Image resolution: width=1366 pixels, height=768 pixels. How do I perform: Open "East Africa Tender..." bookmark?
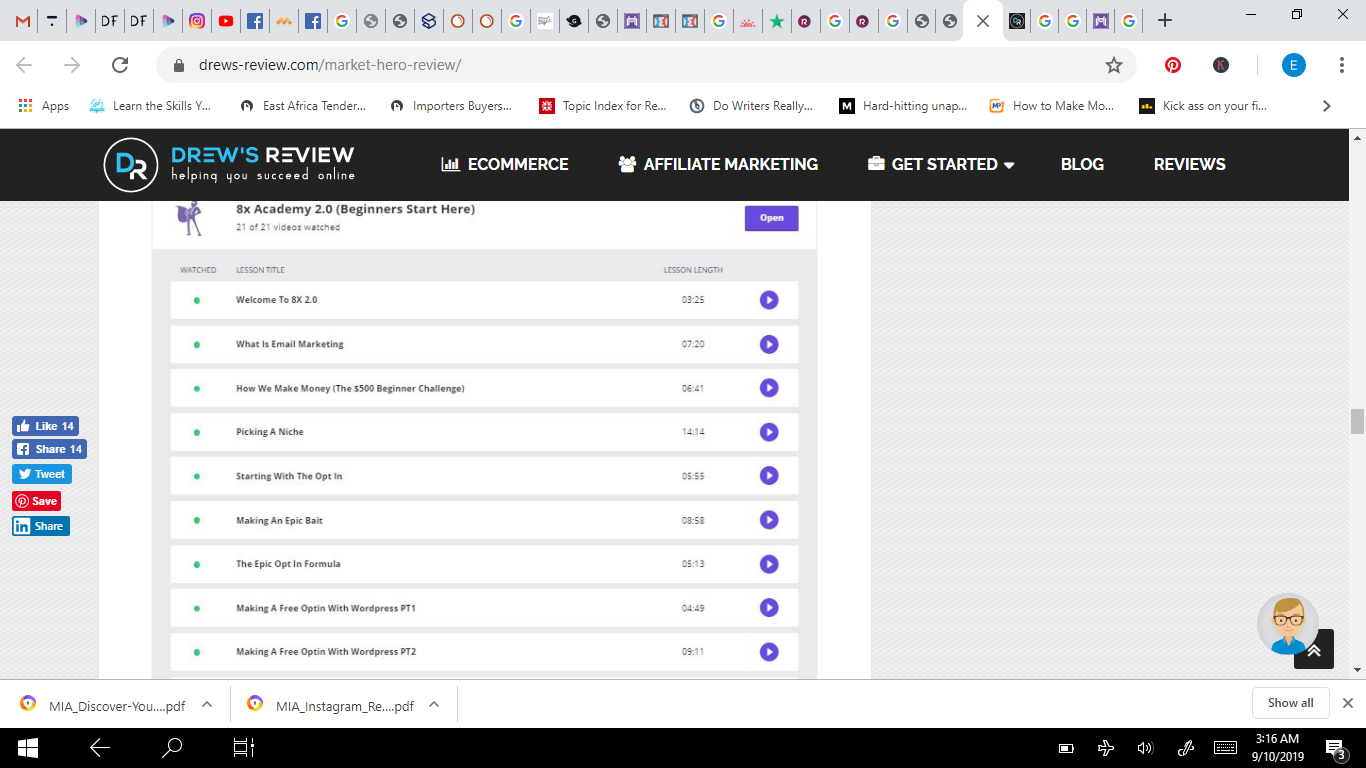pos(303,106)
